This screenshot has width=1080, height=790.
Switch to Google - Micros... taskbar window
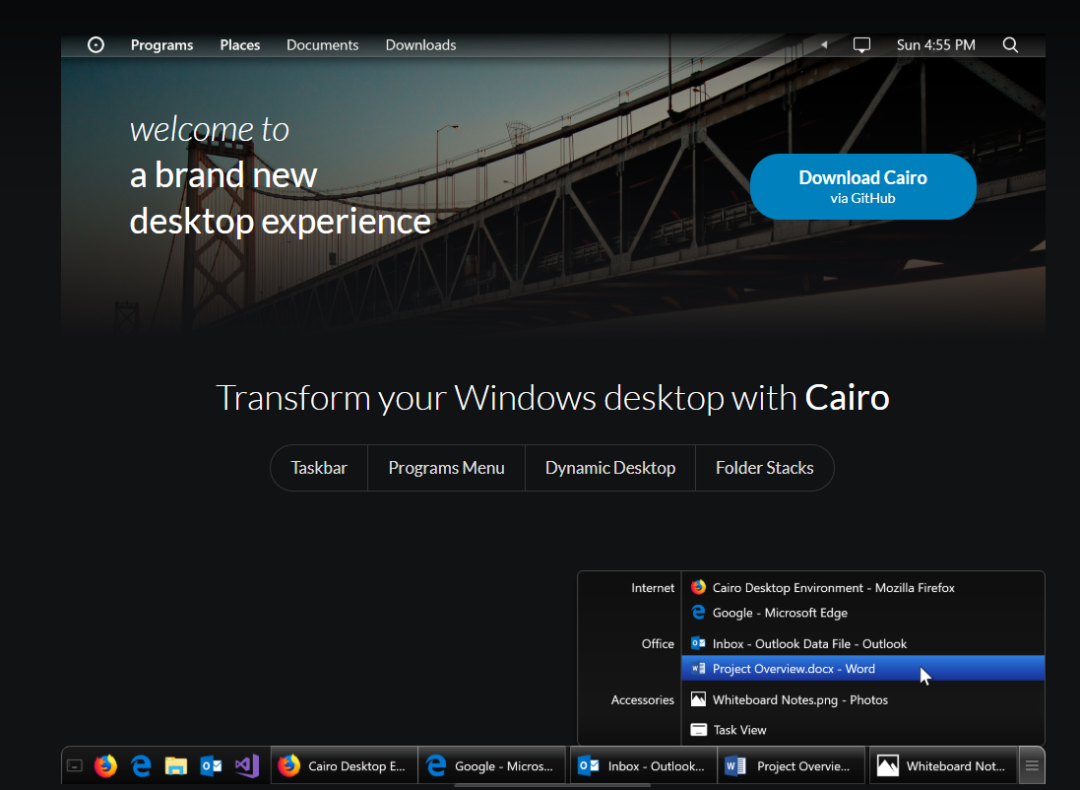(492, 766)
